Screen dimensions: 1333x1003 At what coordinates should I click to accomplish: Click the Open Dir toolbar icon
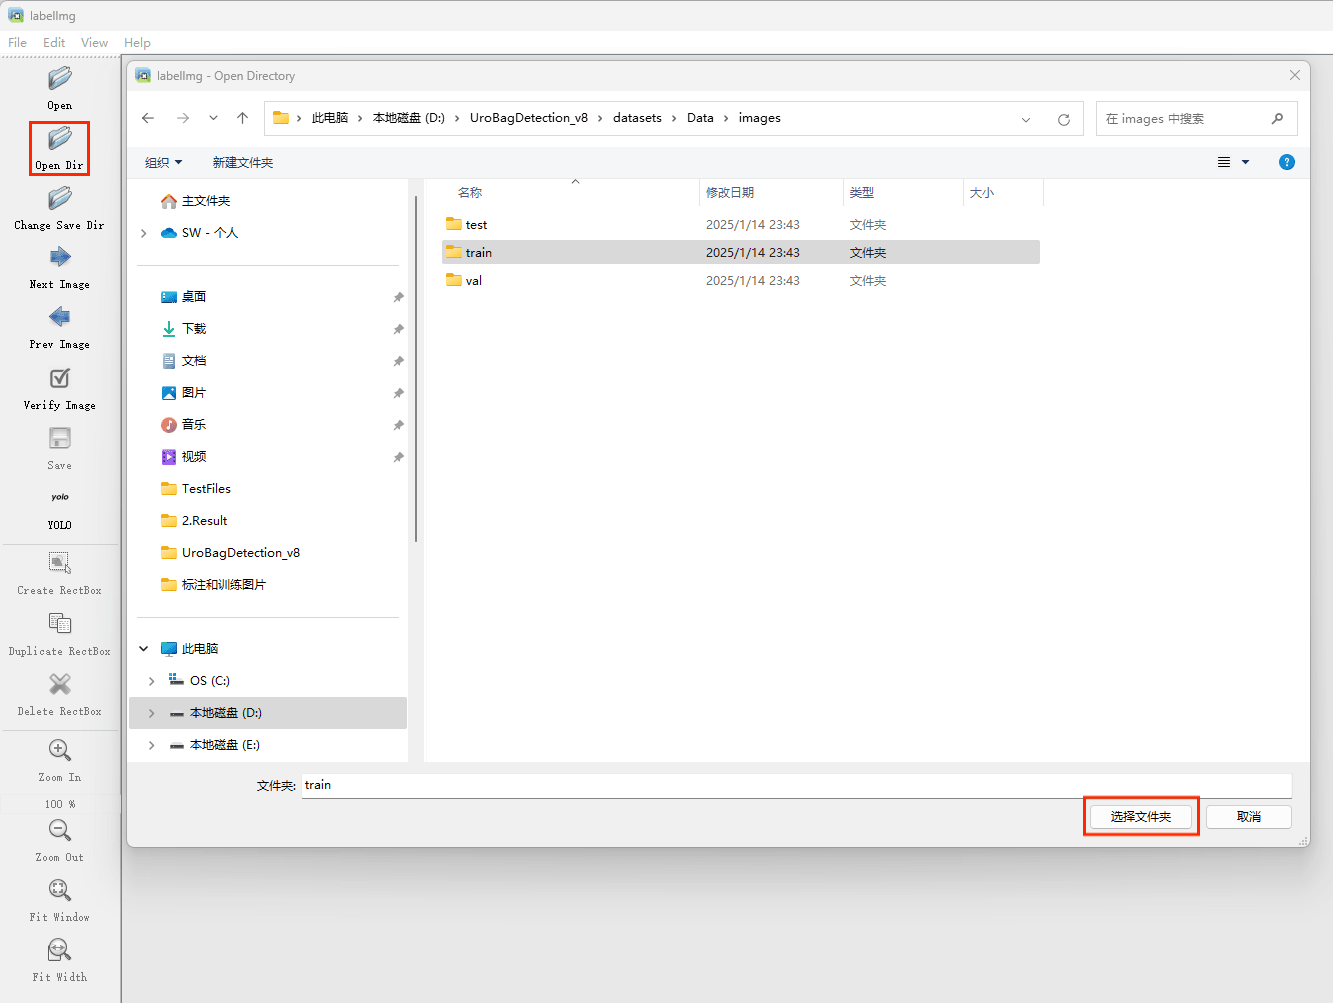point(60,140)
